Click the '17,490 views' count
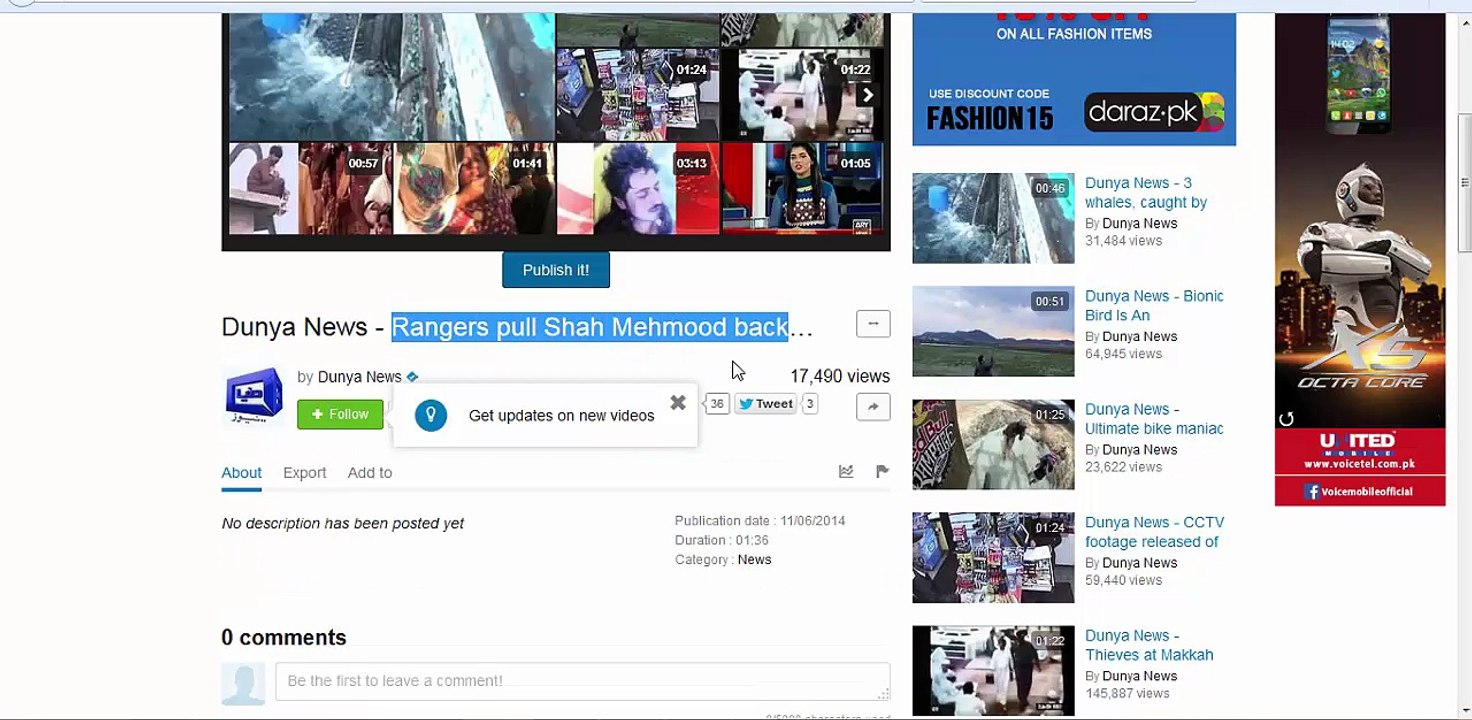1472x720 pixels. click(840, 376)
